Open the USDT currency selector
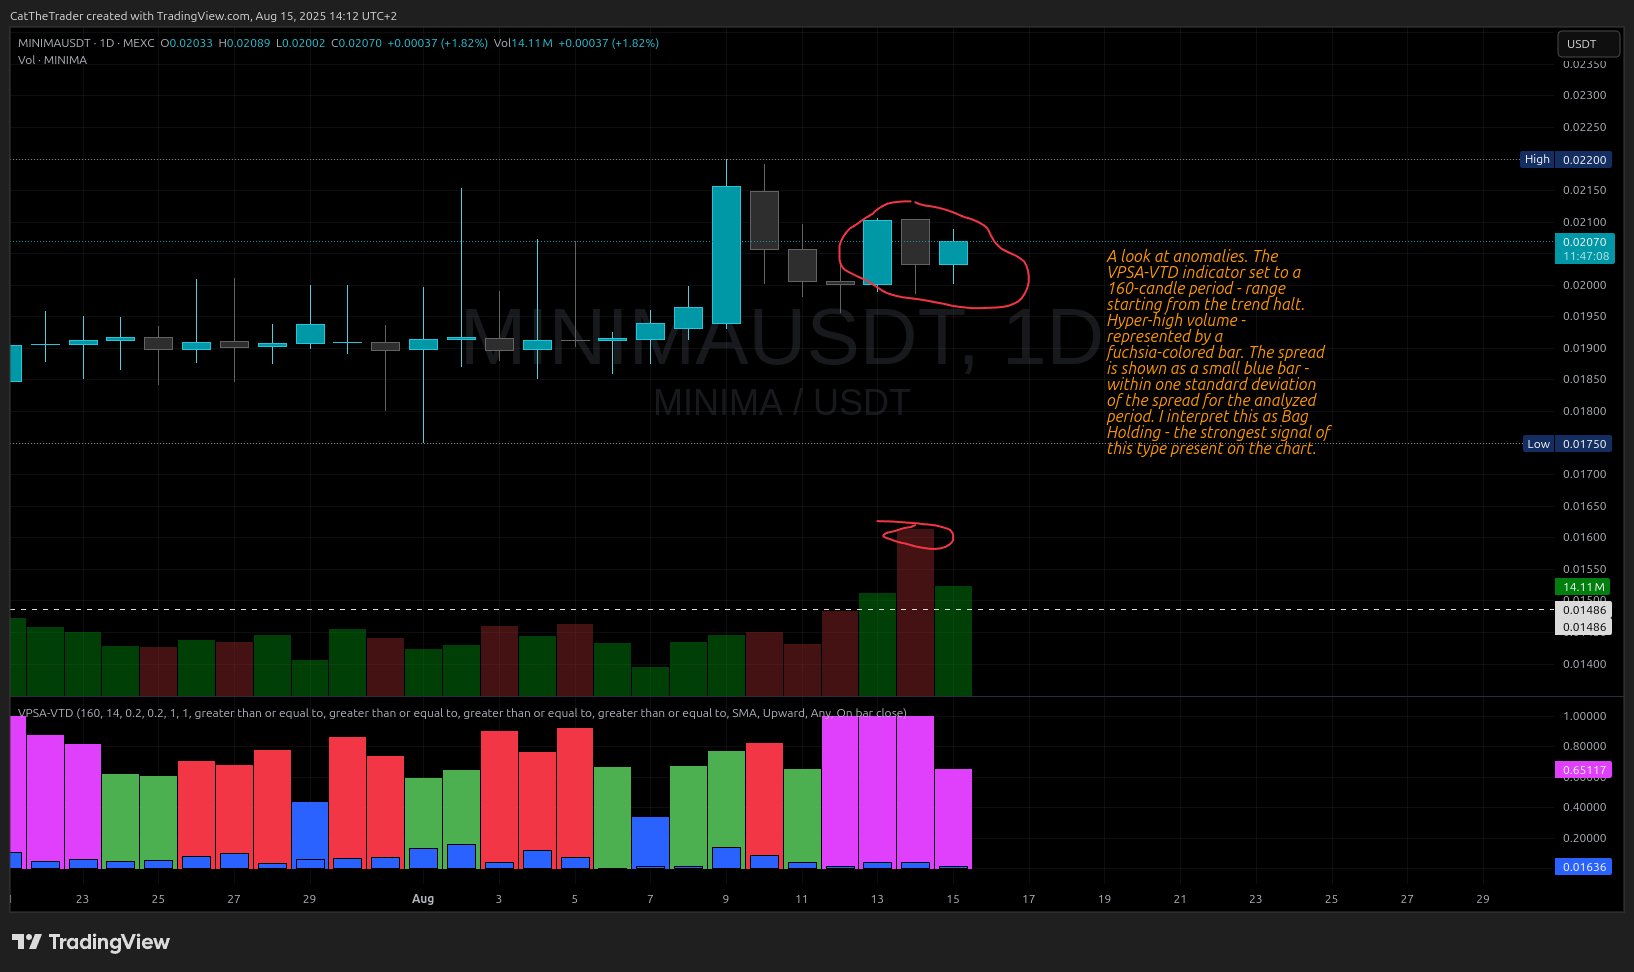The height and width of the screenshot is (972, 1634). [x=1588, y=44]
